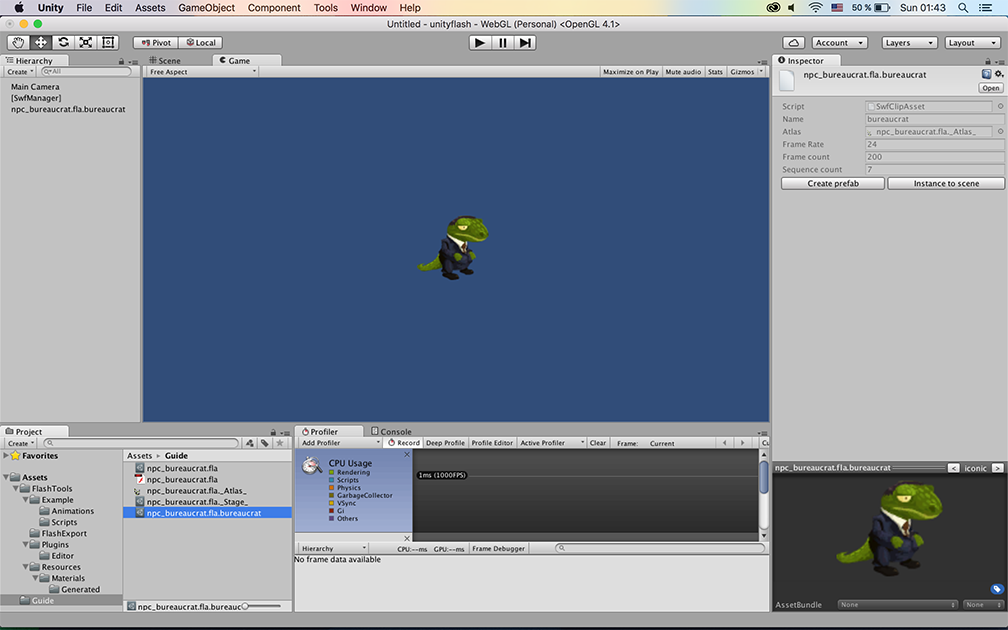Toggle Mute audio in Game view
1008x630 pixels.
[x=683, y=72]
